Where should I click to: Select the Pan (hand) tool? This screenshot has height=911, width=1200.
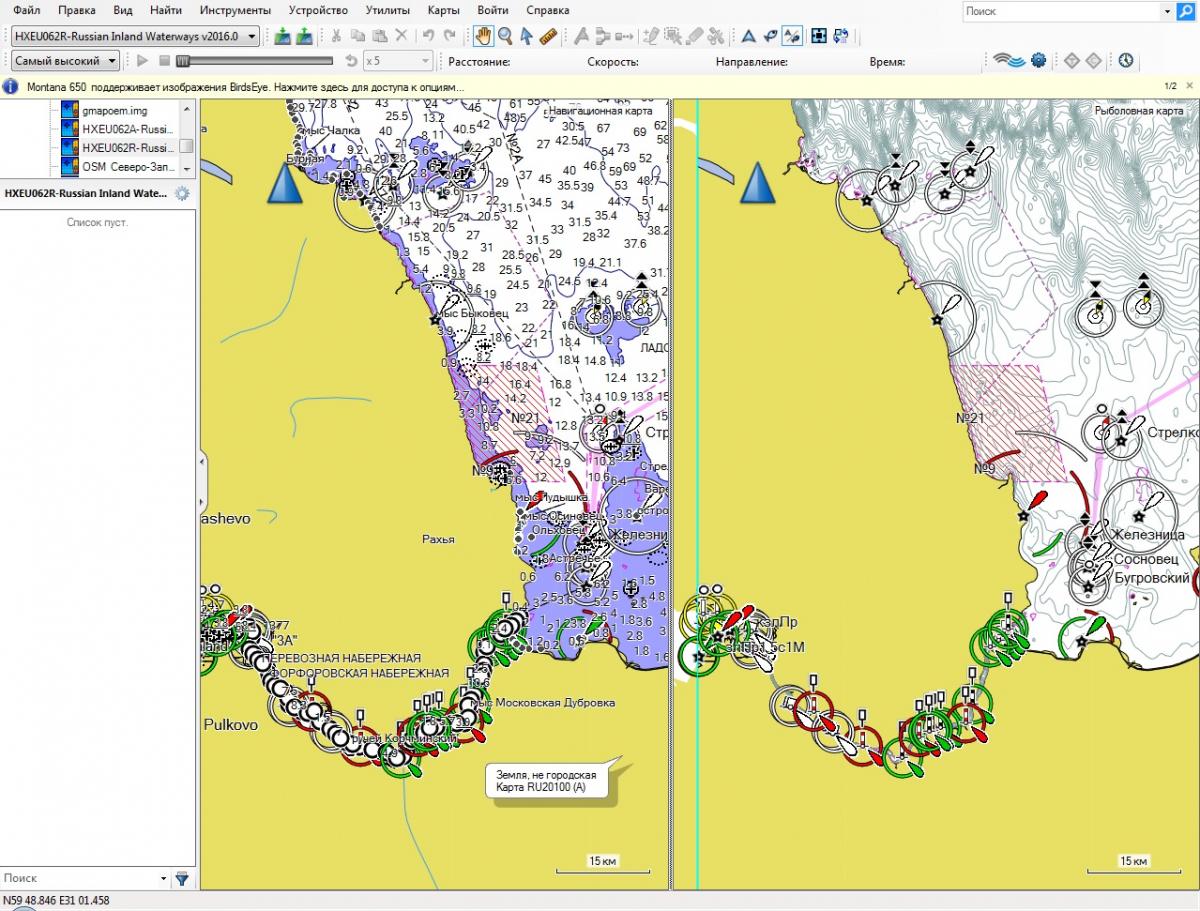tap(484, 36)
